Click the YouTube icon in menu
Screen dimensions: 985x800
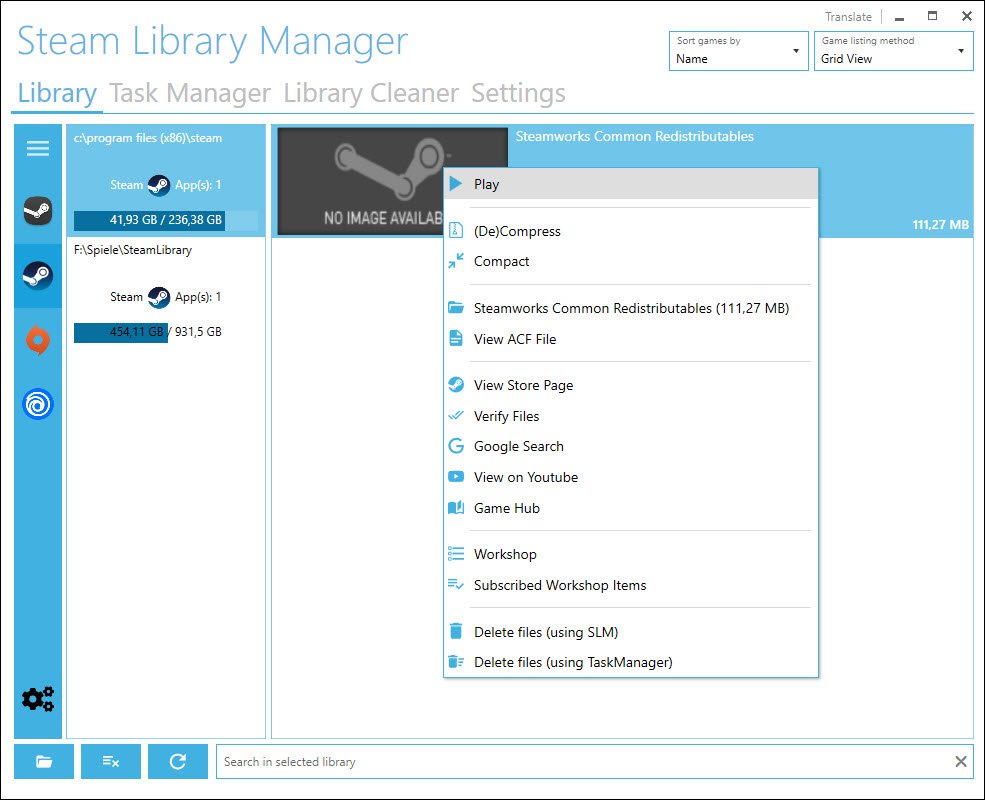pyautogui.click(x=456, y=477)
